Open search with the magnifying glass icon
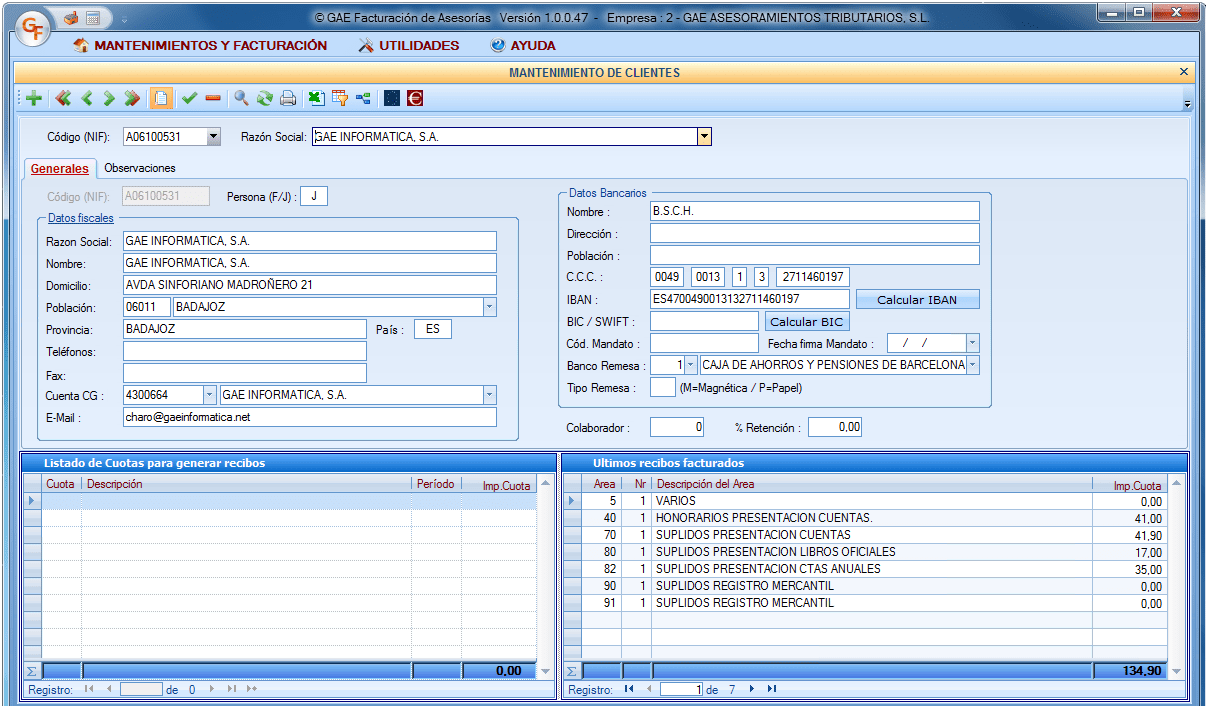The image size is (1206, 706). (x=241, y=98)
